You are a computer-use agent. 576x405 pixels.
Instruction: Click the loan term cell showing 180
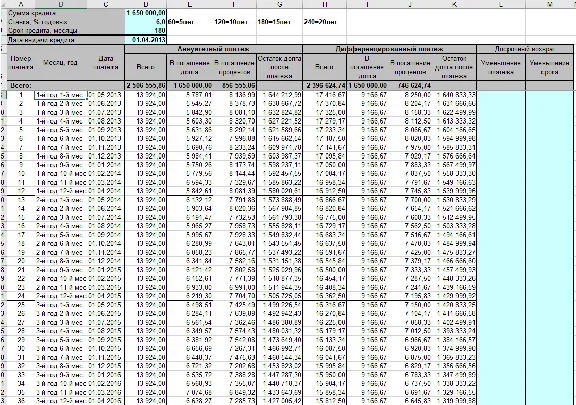[145, 31]
